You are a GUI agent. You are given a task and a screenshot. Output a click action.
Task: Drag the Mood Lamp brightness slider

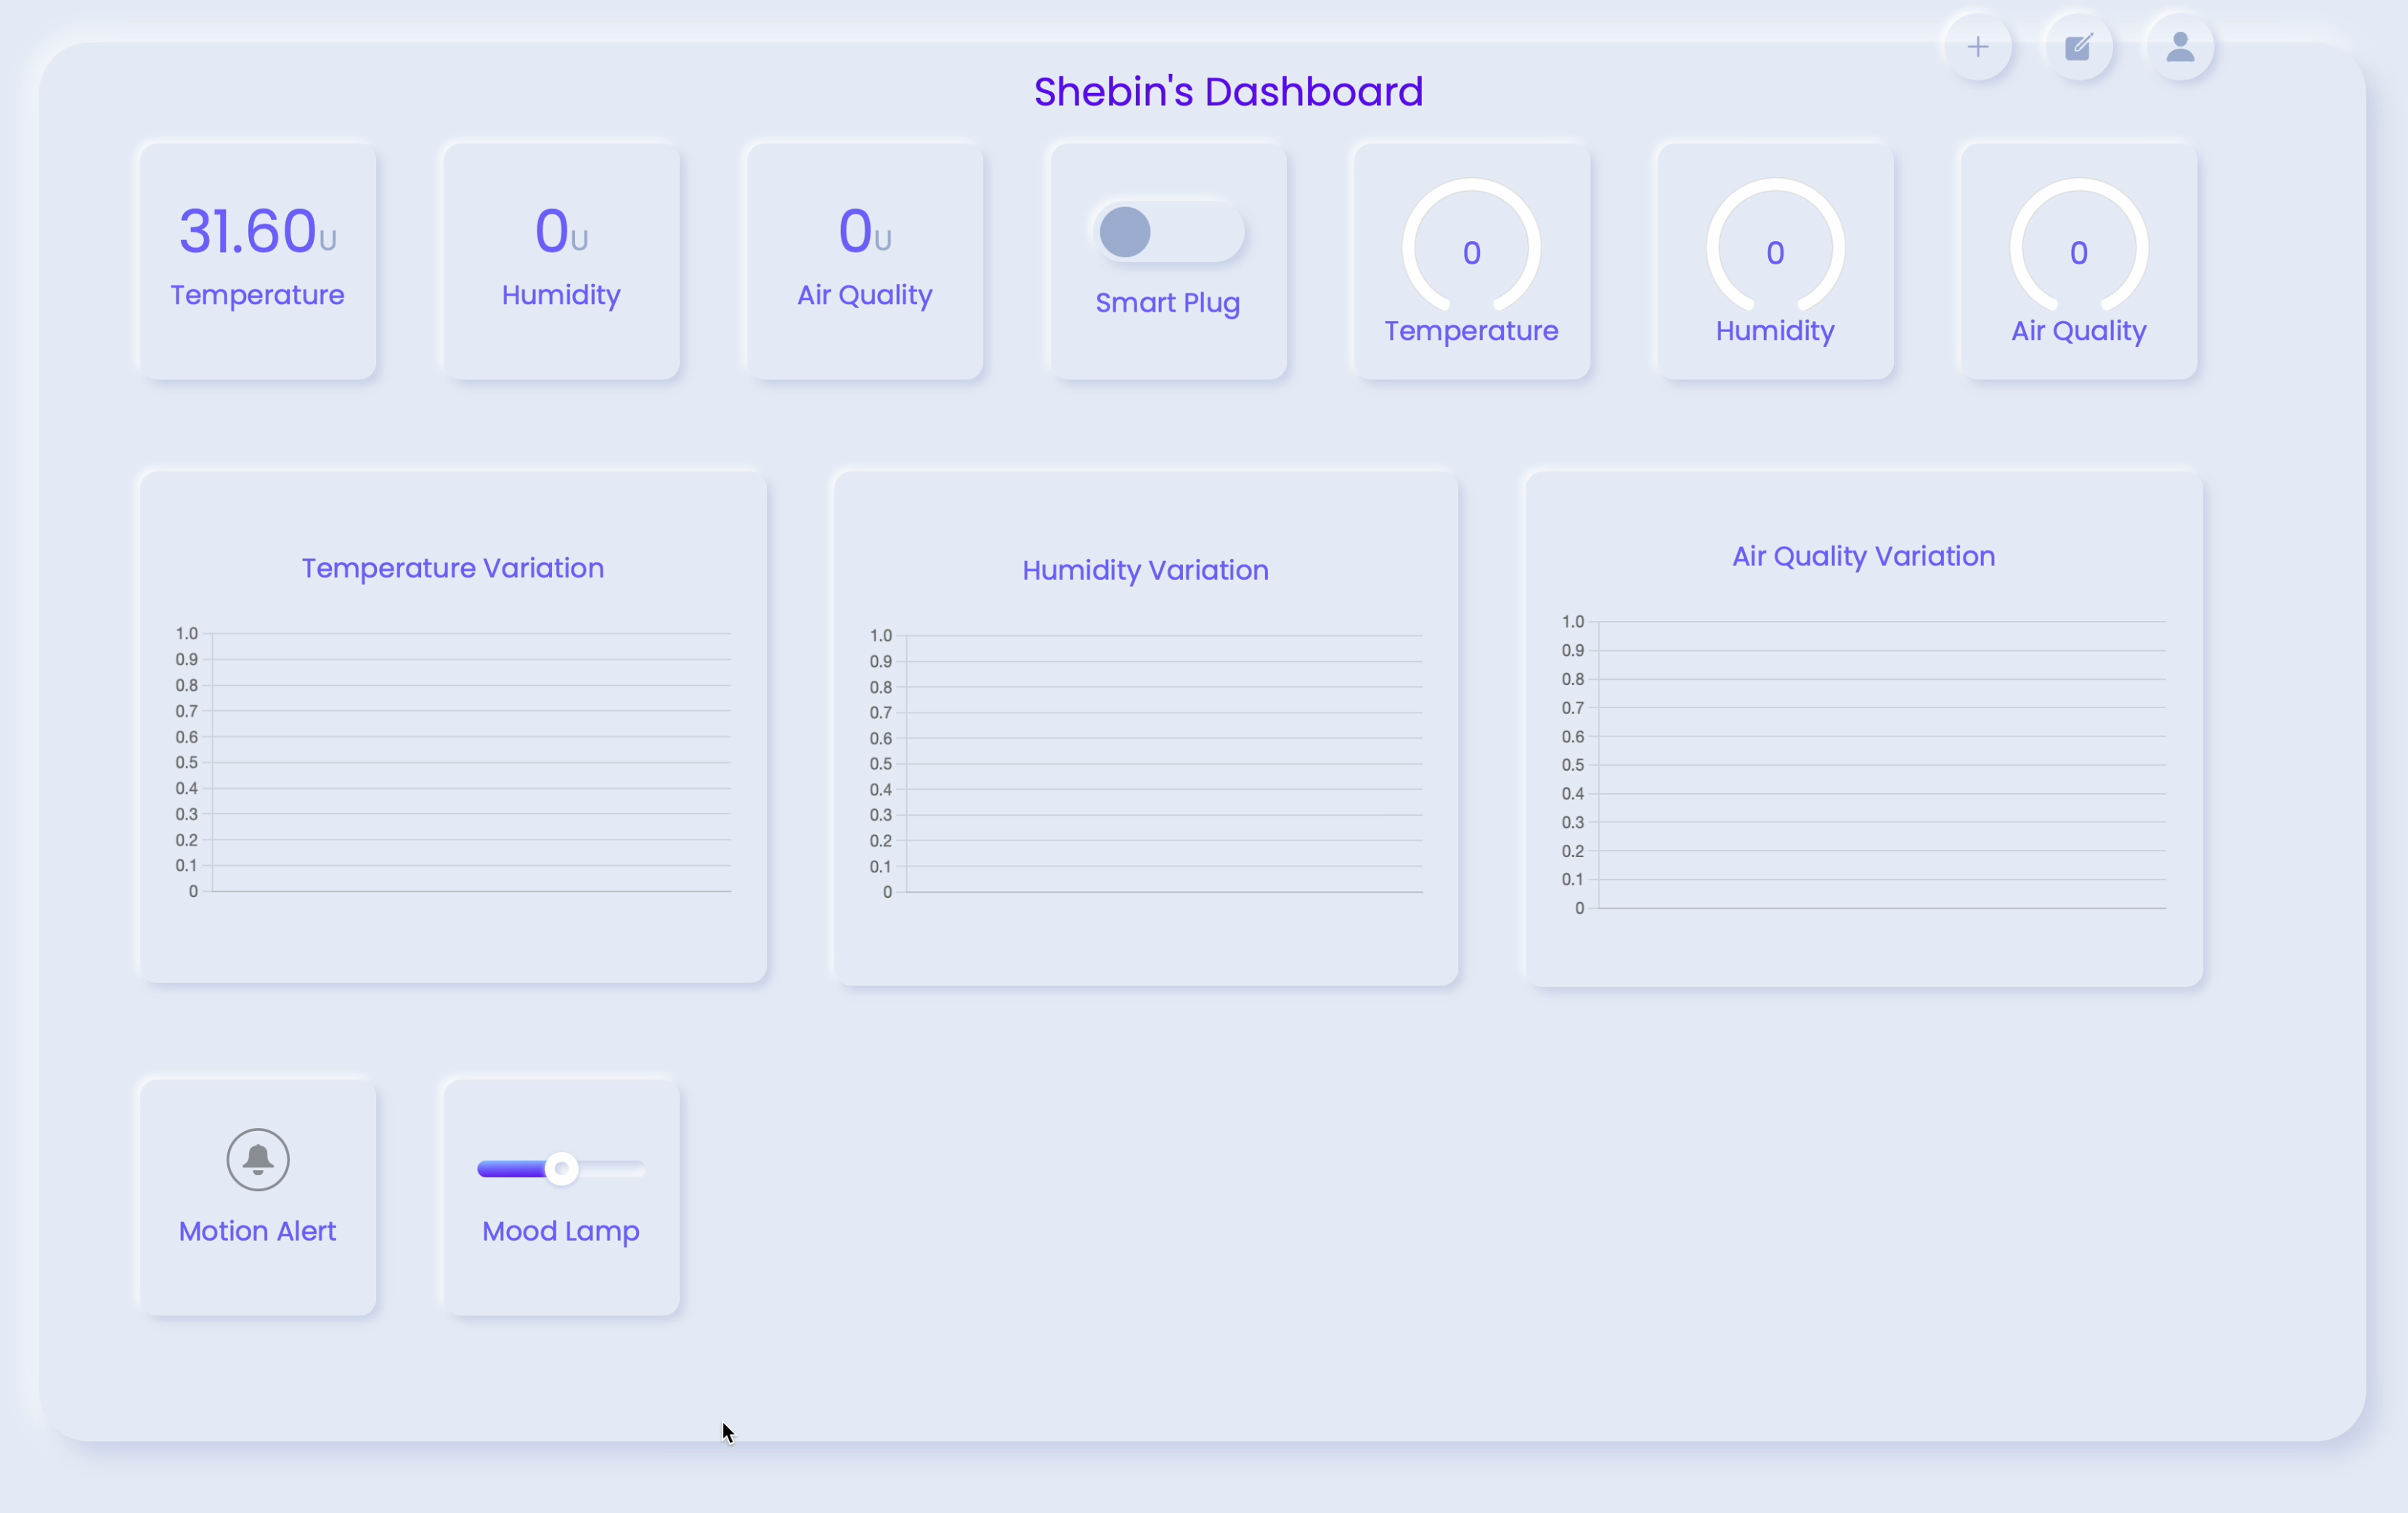pyautogui.click(x=561, y=1168)
